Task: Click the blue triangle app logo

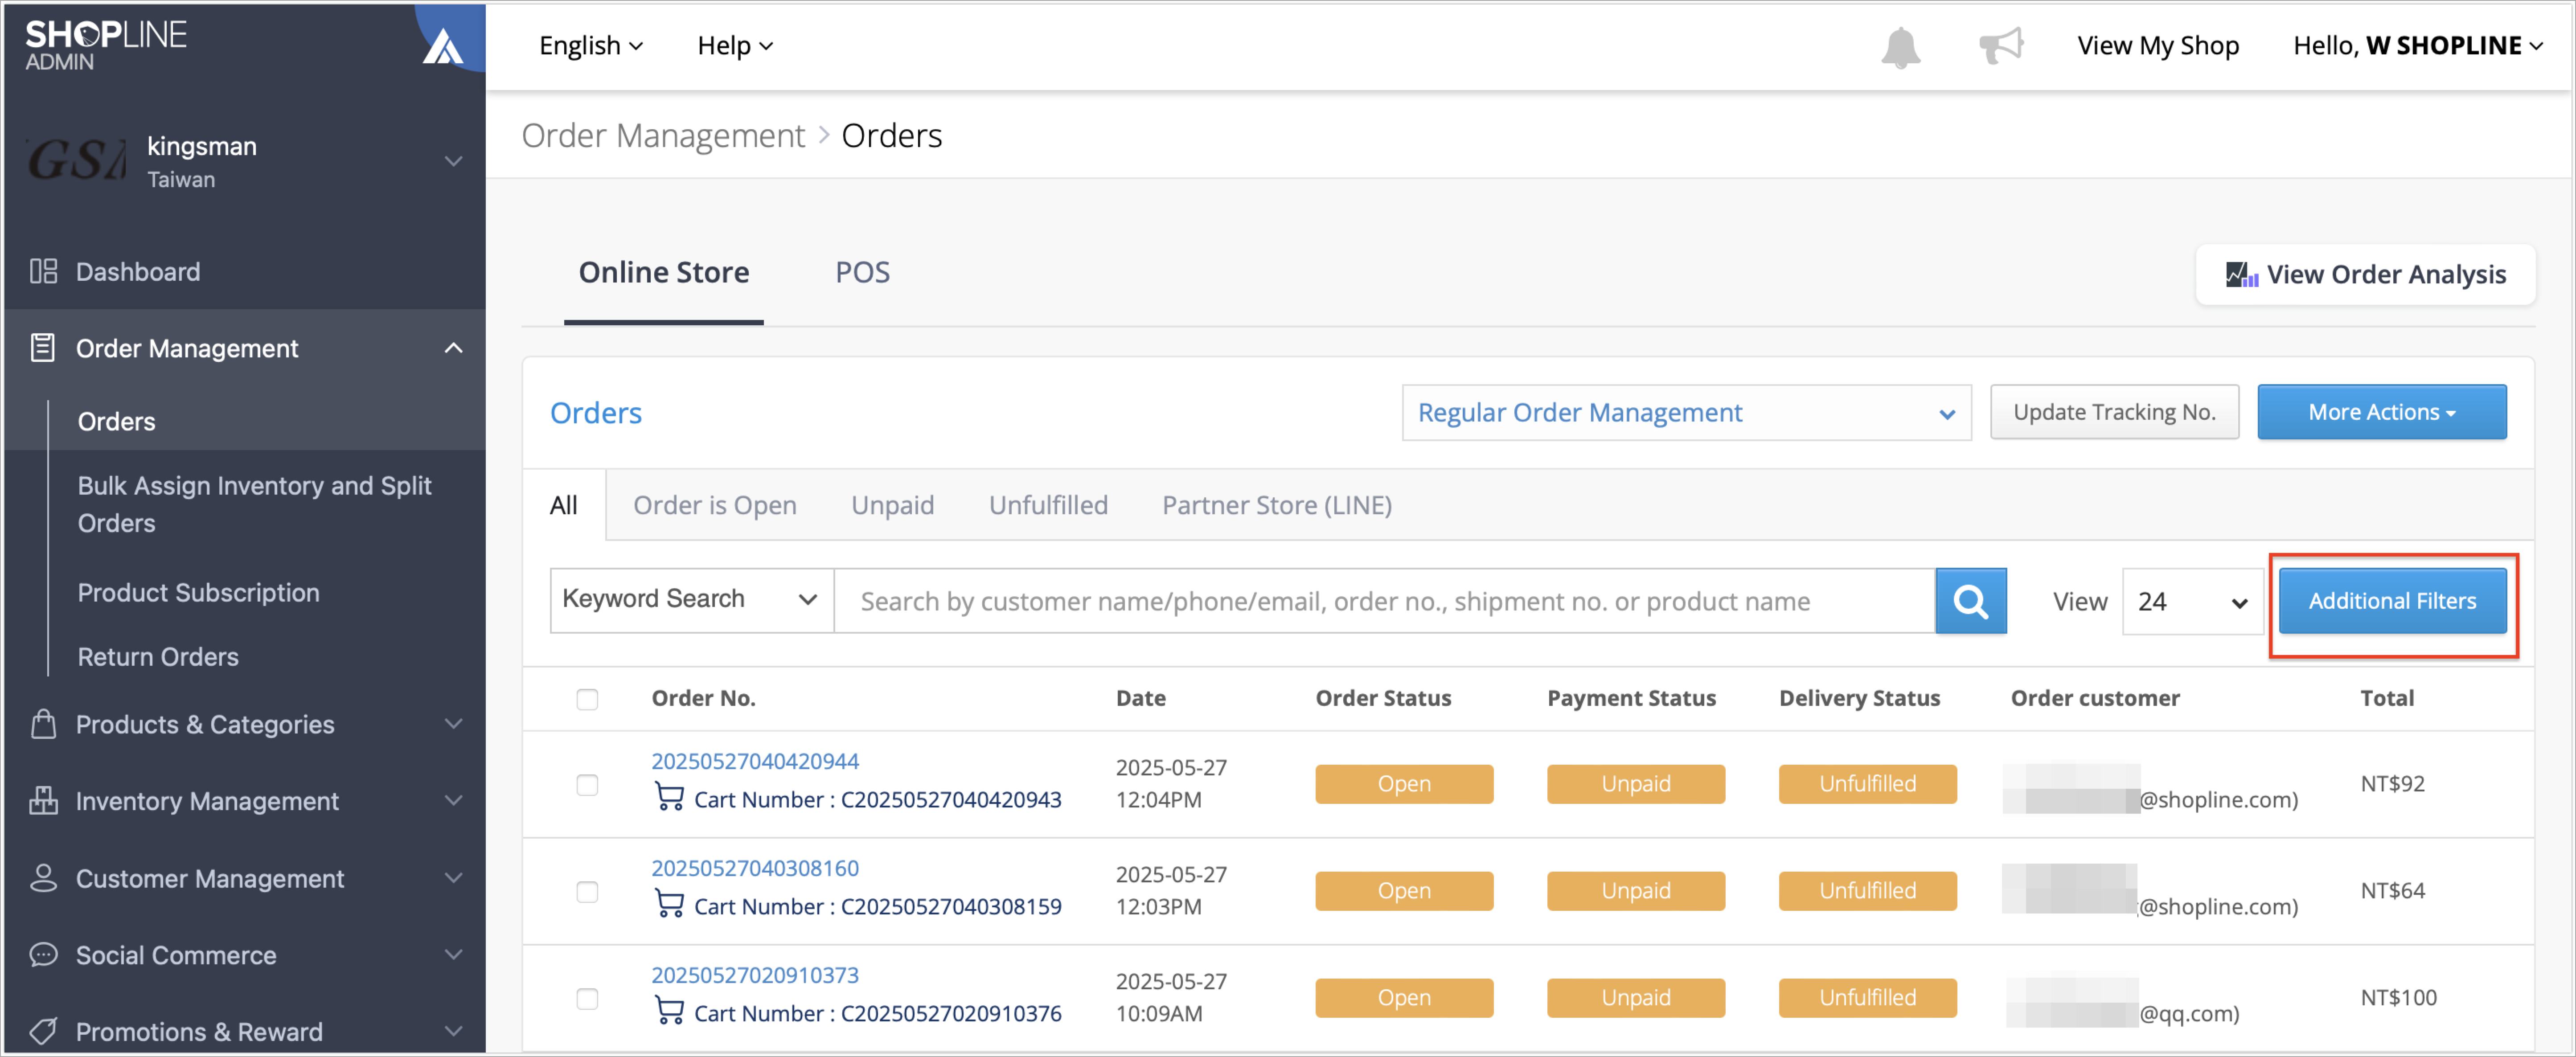Action: (442, 46)
